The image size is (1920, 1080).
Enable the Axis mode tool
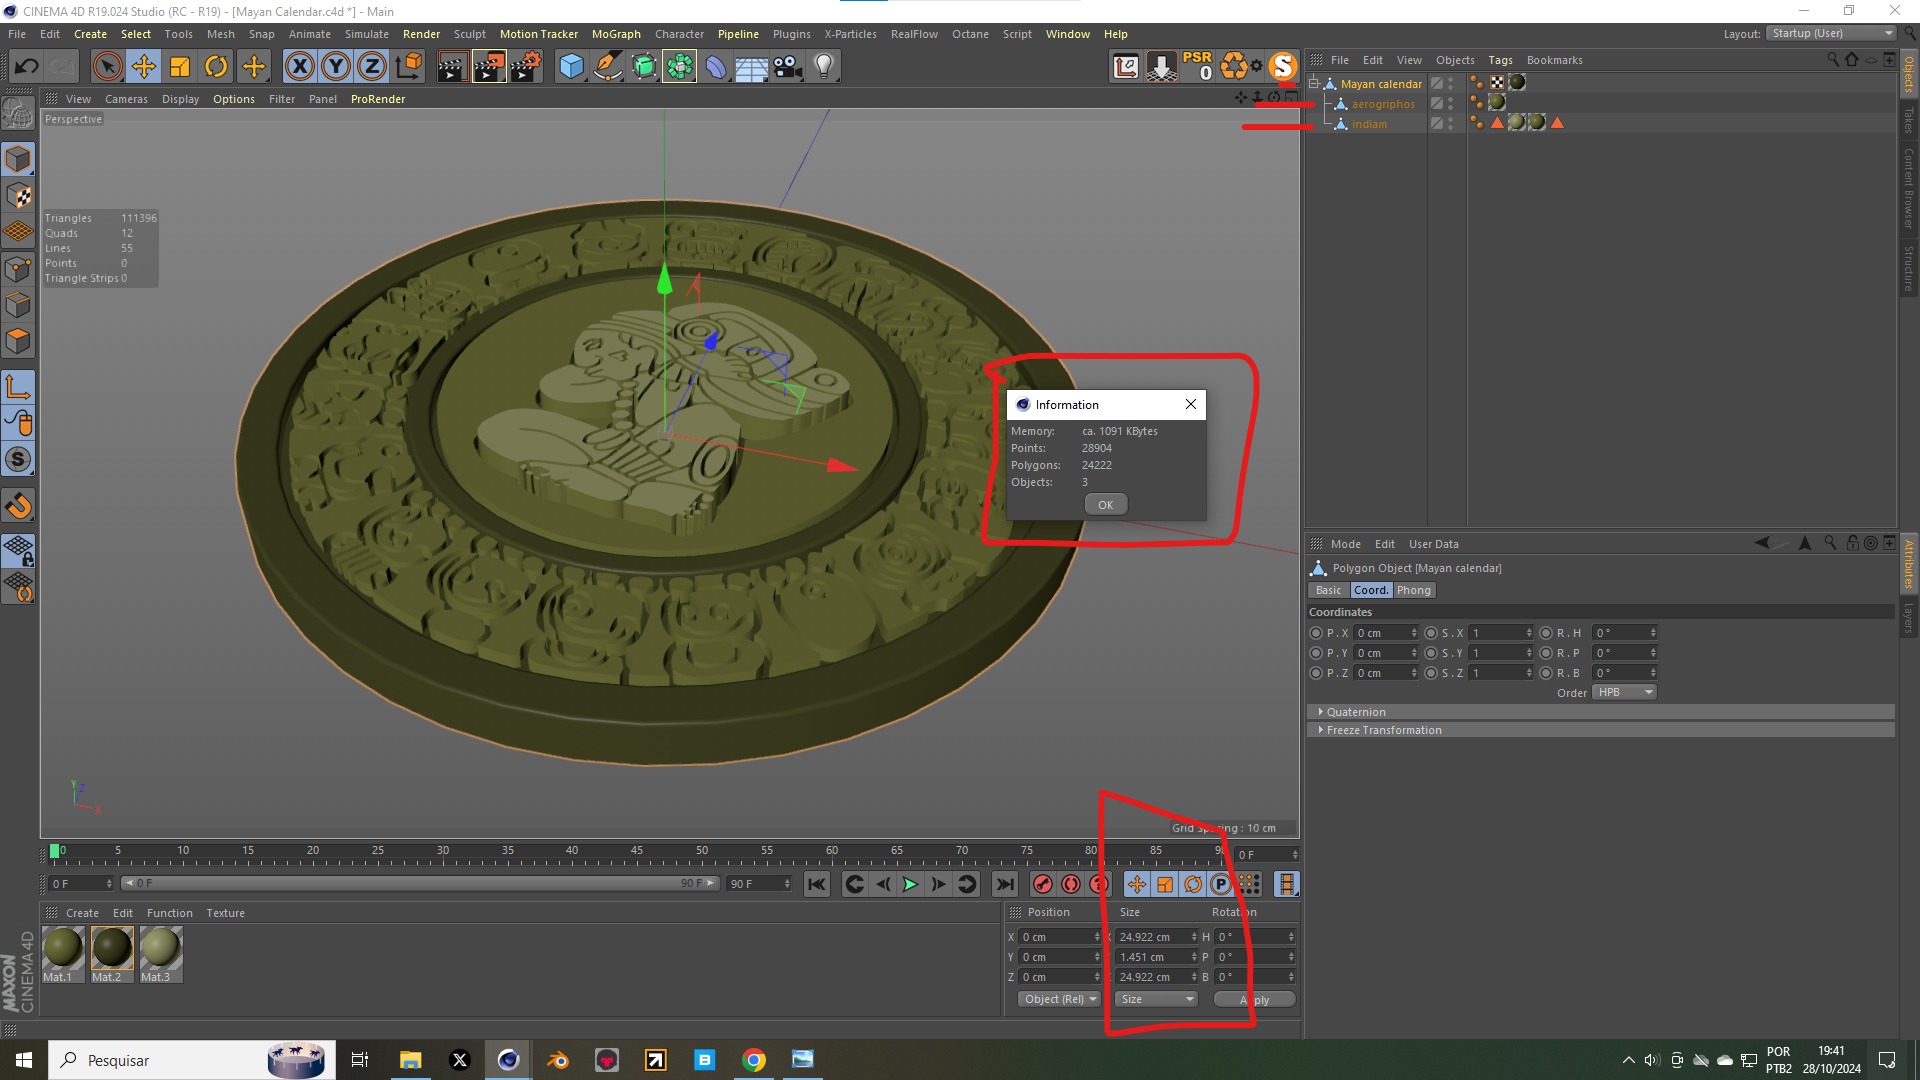(x=18, y=387)
